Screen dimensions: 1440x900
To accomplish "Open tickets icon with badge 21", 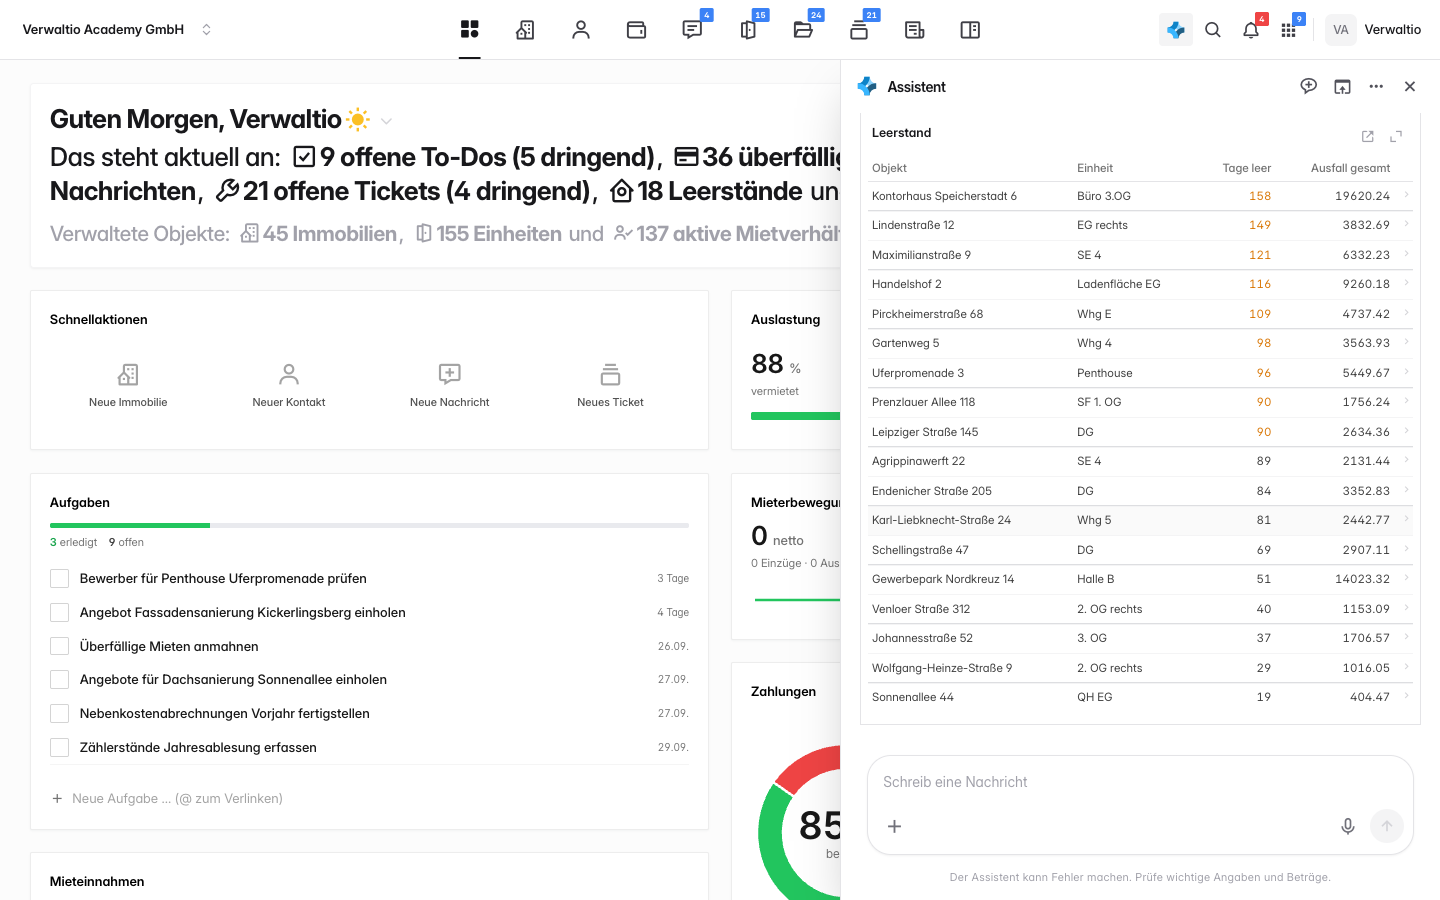I will pyautogui.click(x=859, y=29).
